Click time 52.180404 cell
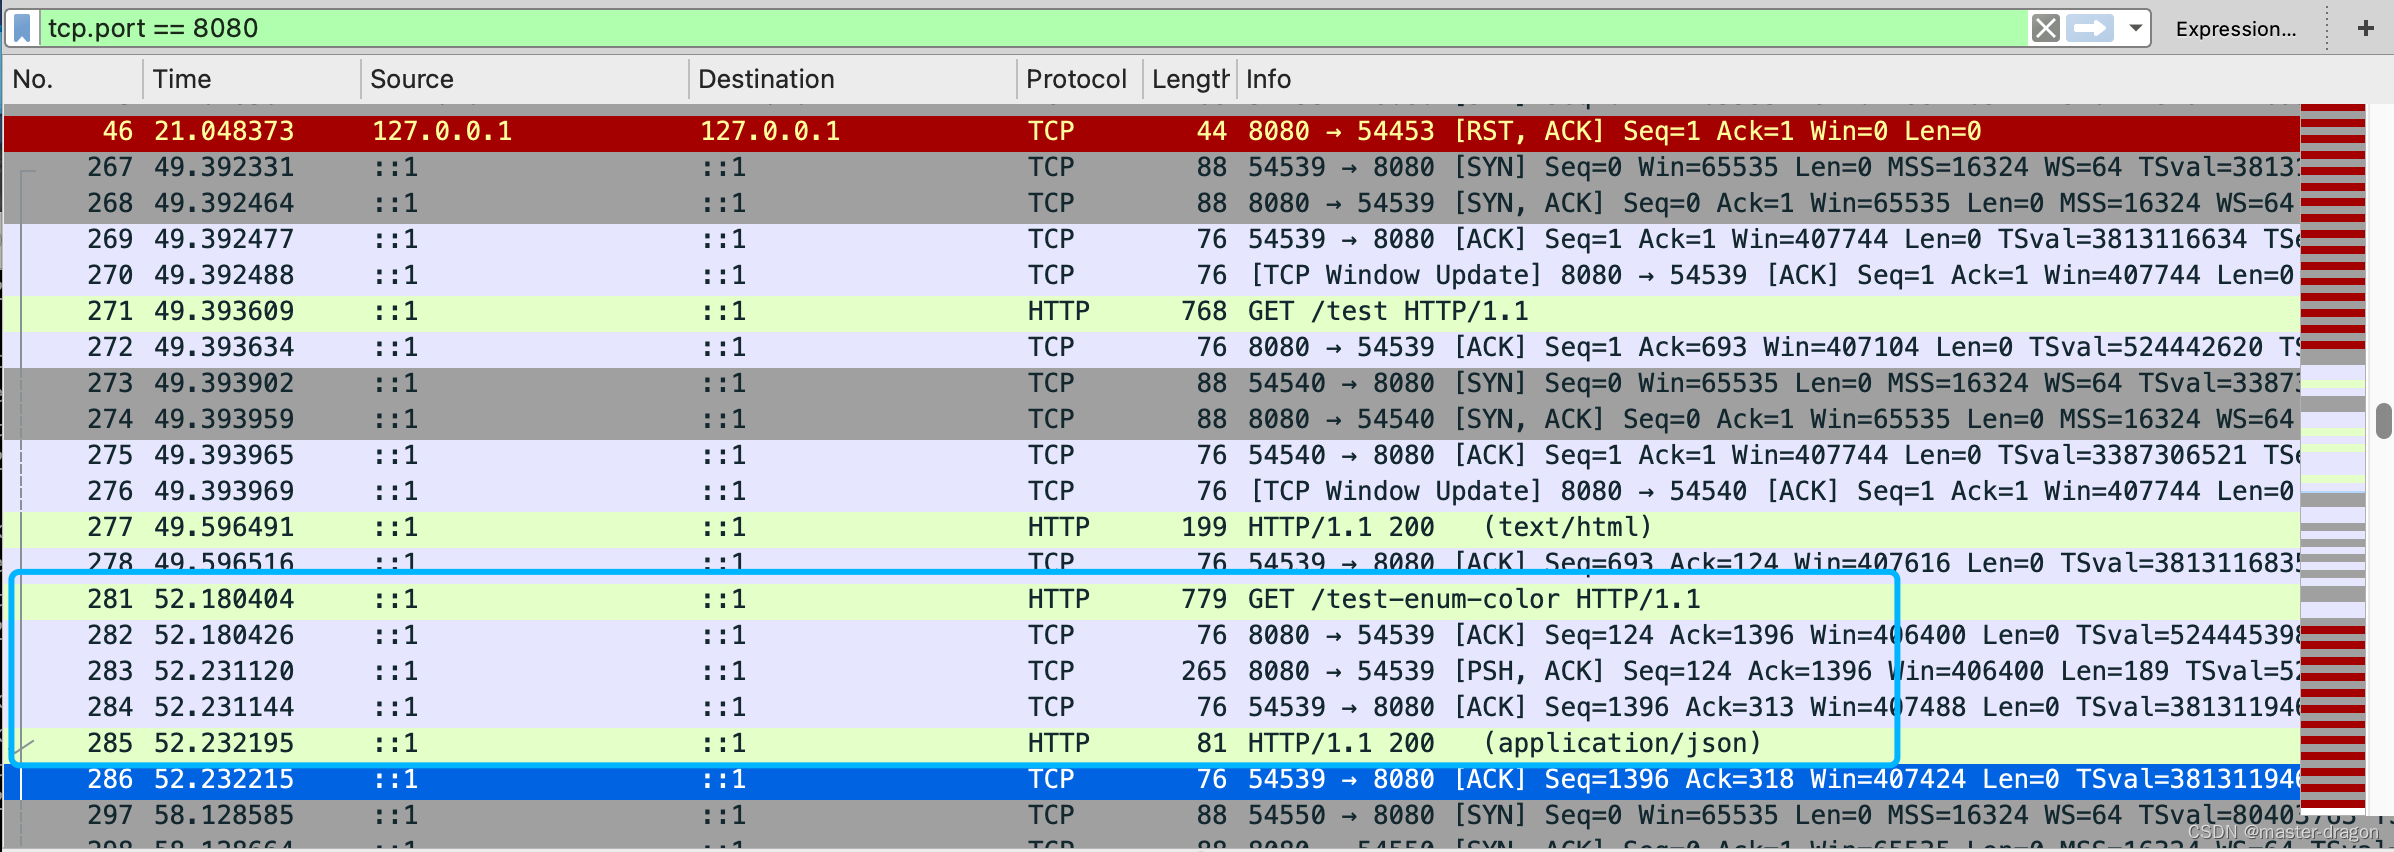Viewport: 2394px width, 852px height. (224, 600)
